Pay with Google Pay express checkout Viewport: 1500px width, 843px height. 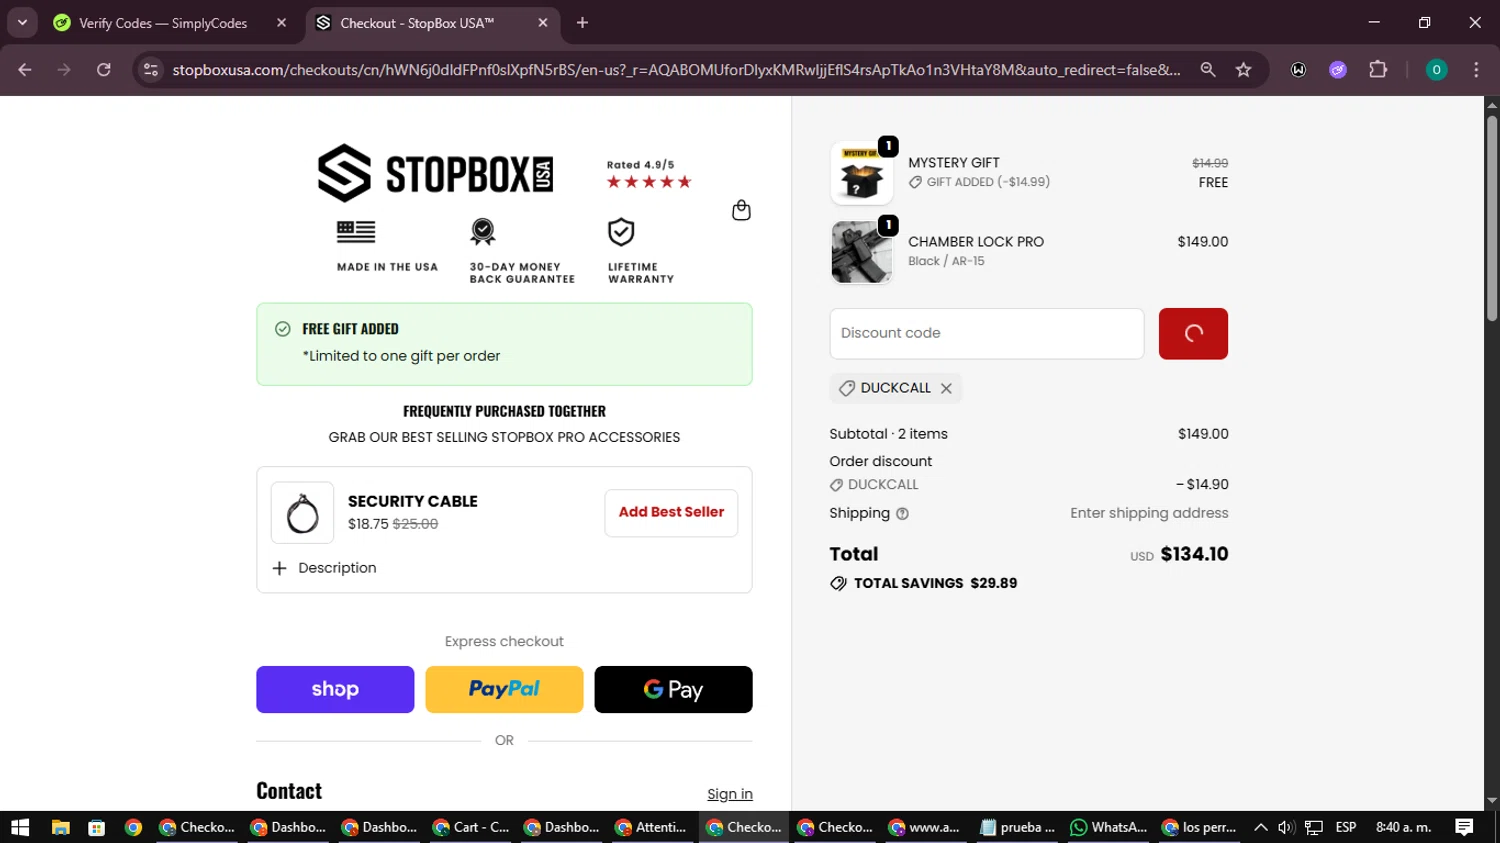[x=673, y=689]
